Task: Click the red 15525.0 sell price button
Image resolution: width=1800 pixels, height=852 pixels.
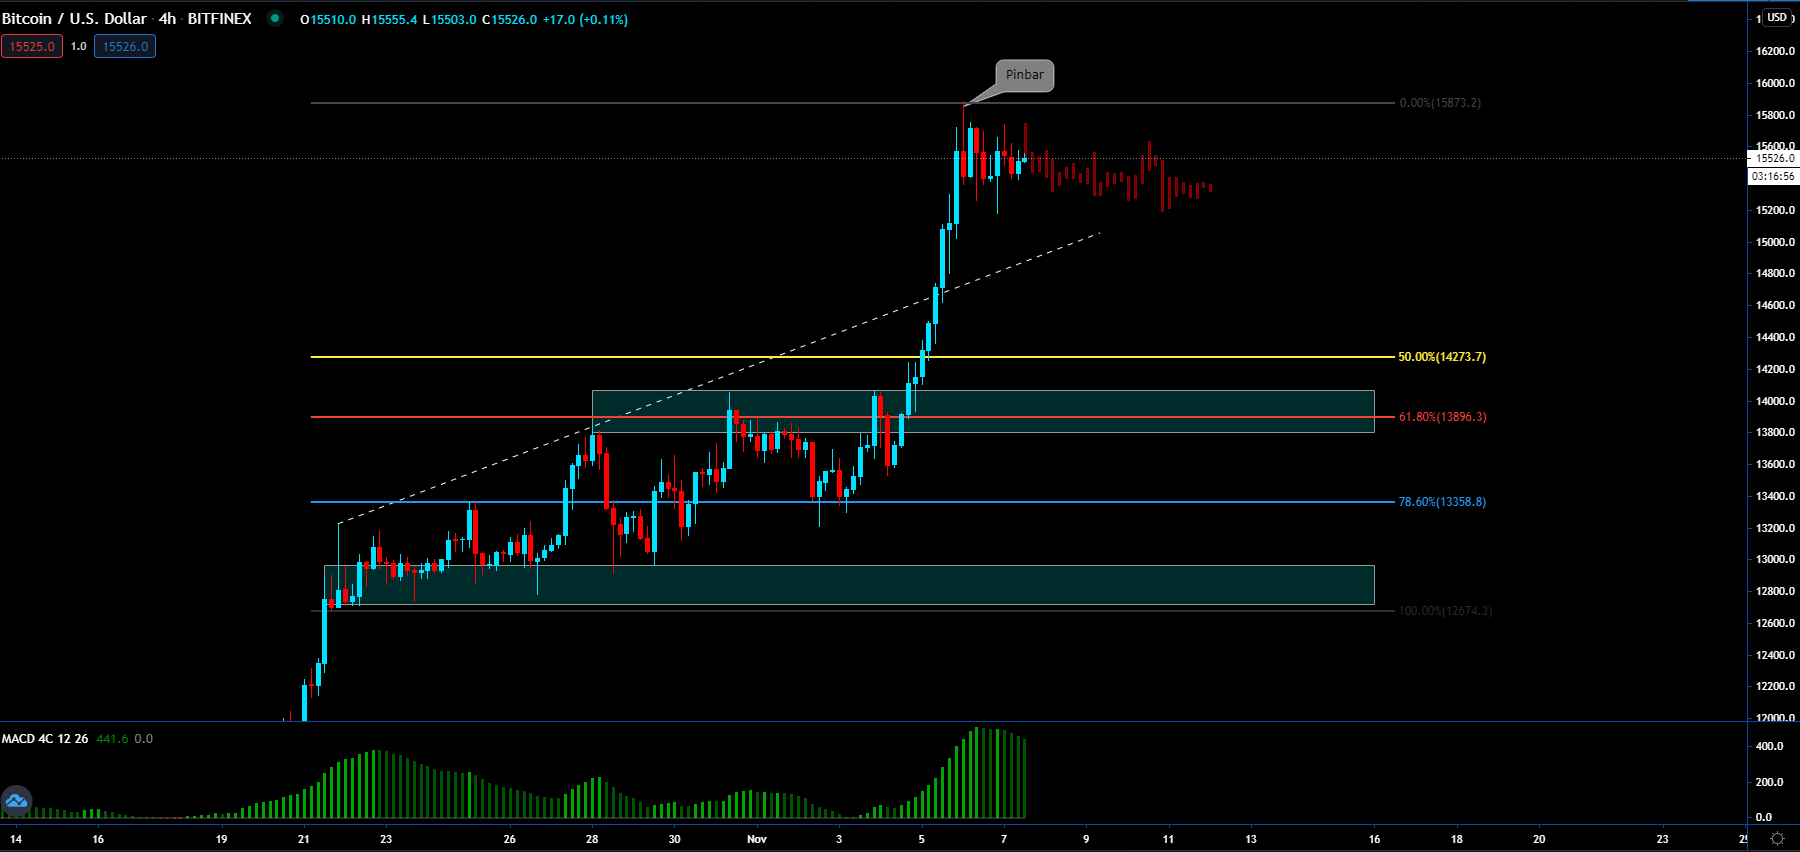Action: (x=32, y=46)
